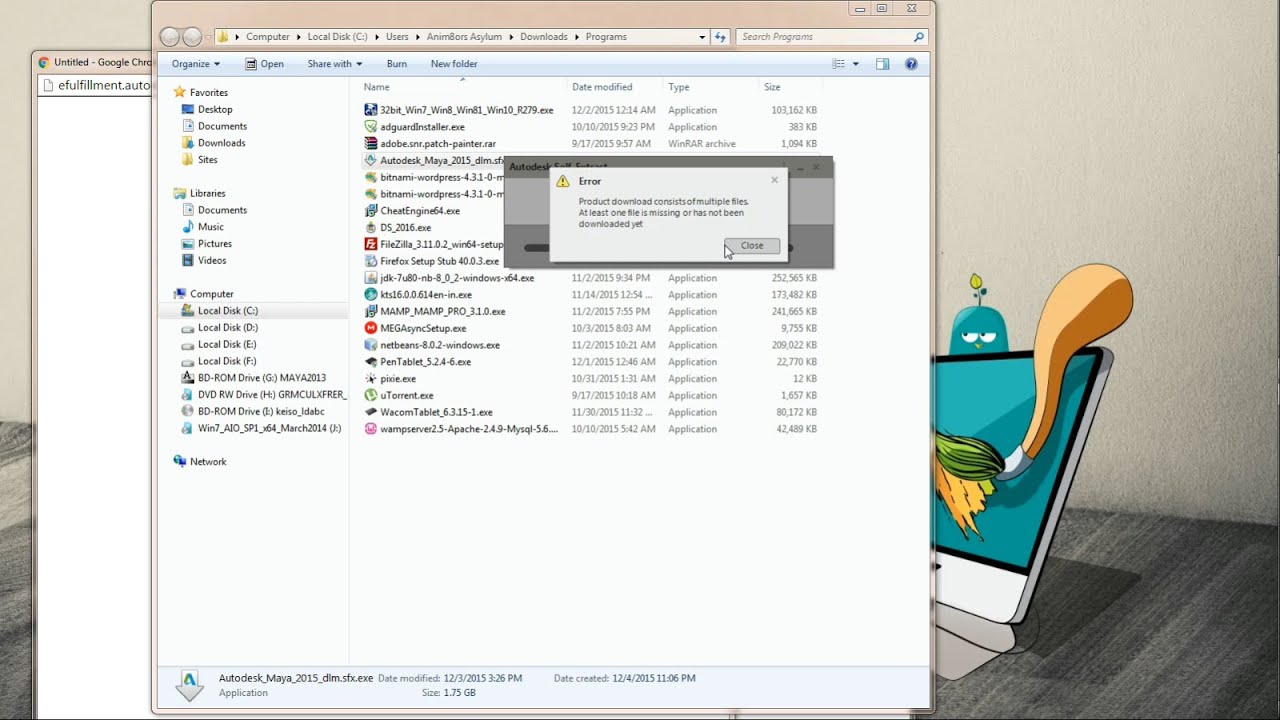
Task: Click the Untitled Google Chrome tab behind Explorer
Action: pos(95,62)
